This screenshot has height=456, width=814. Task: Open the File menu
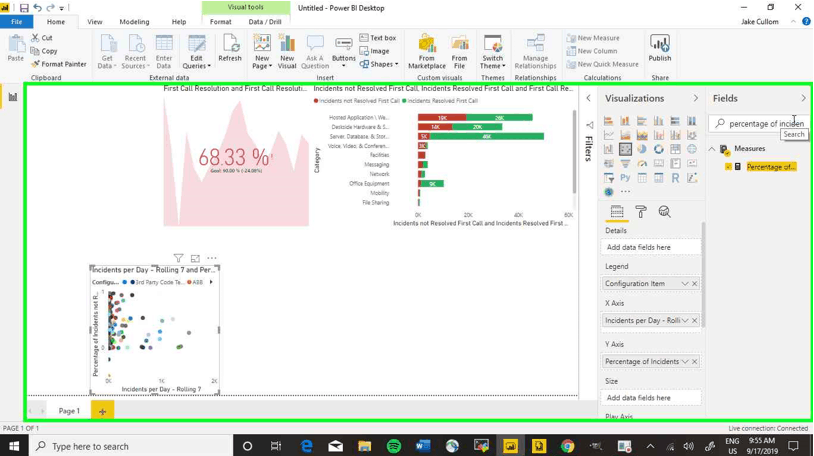point(17,22)
